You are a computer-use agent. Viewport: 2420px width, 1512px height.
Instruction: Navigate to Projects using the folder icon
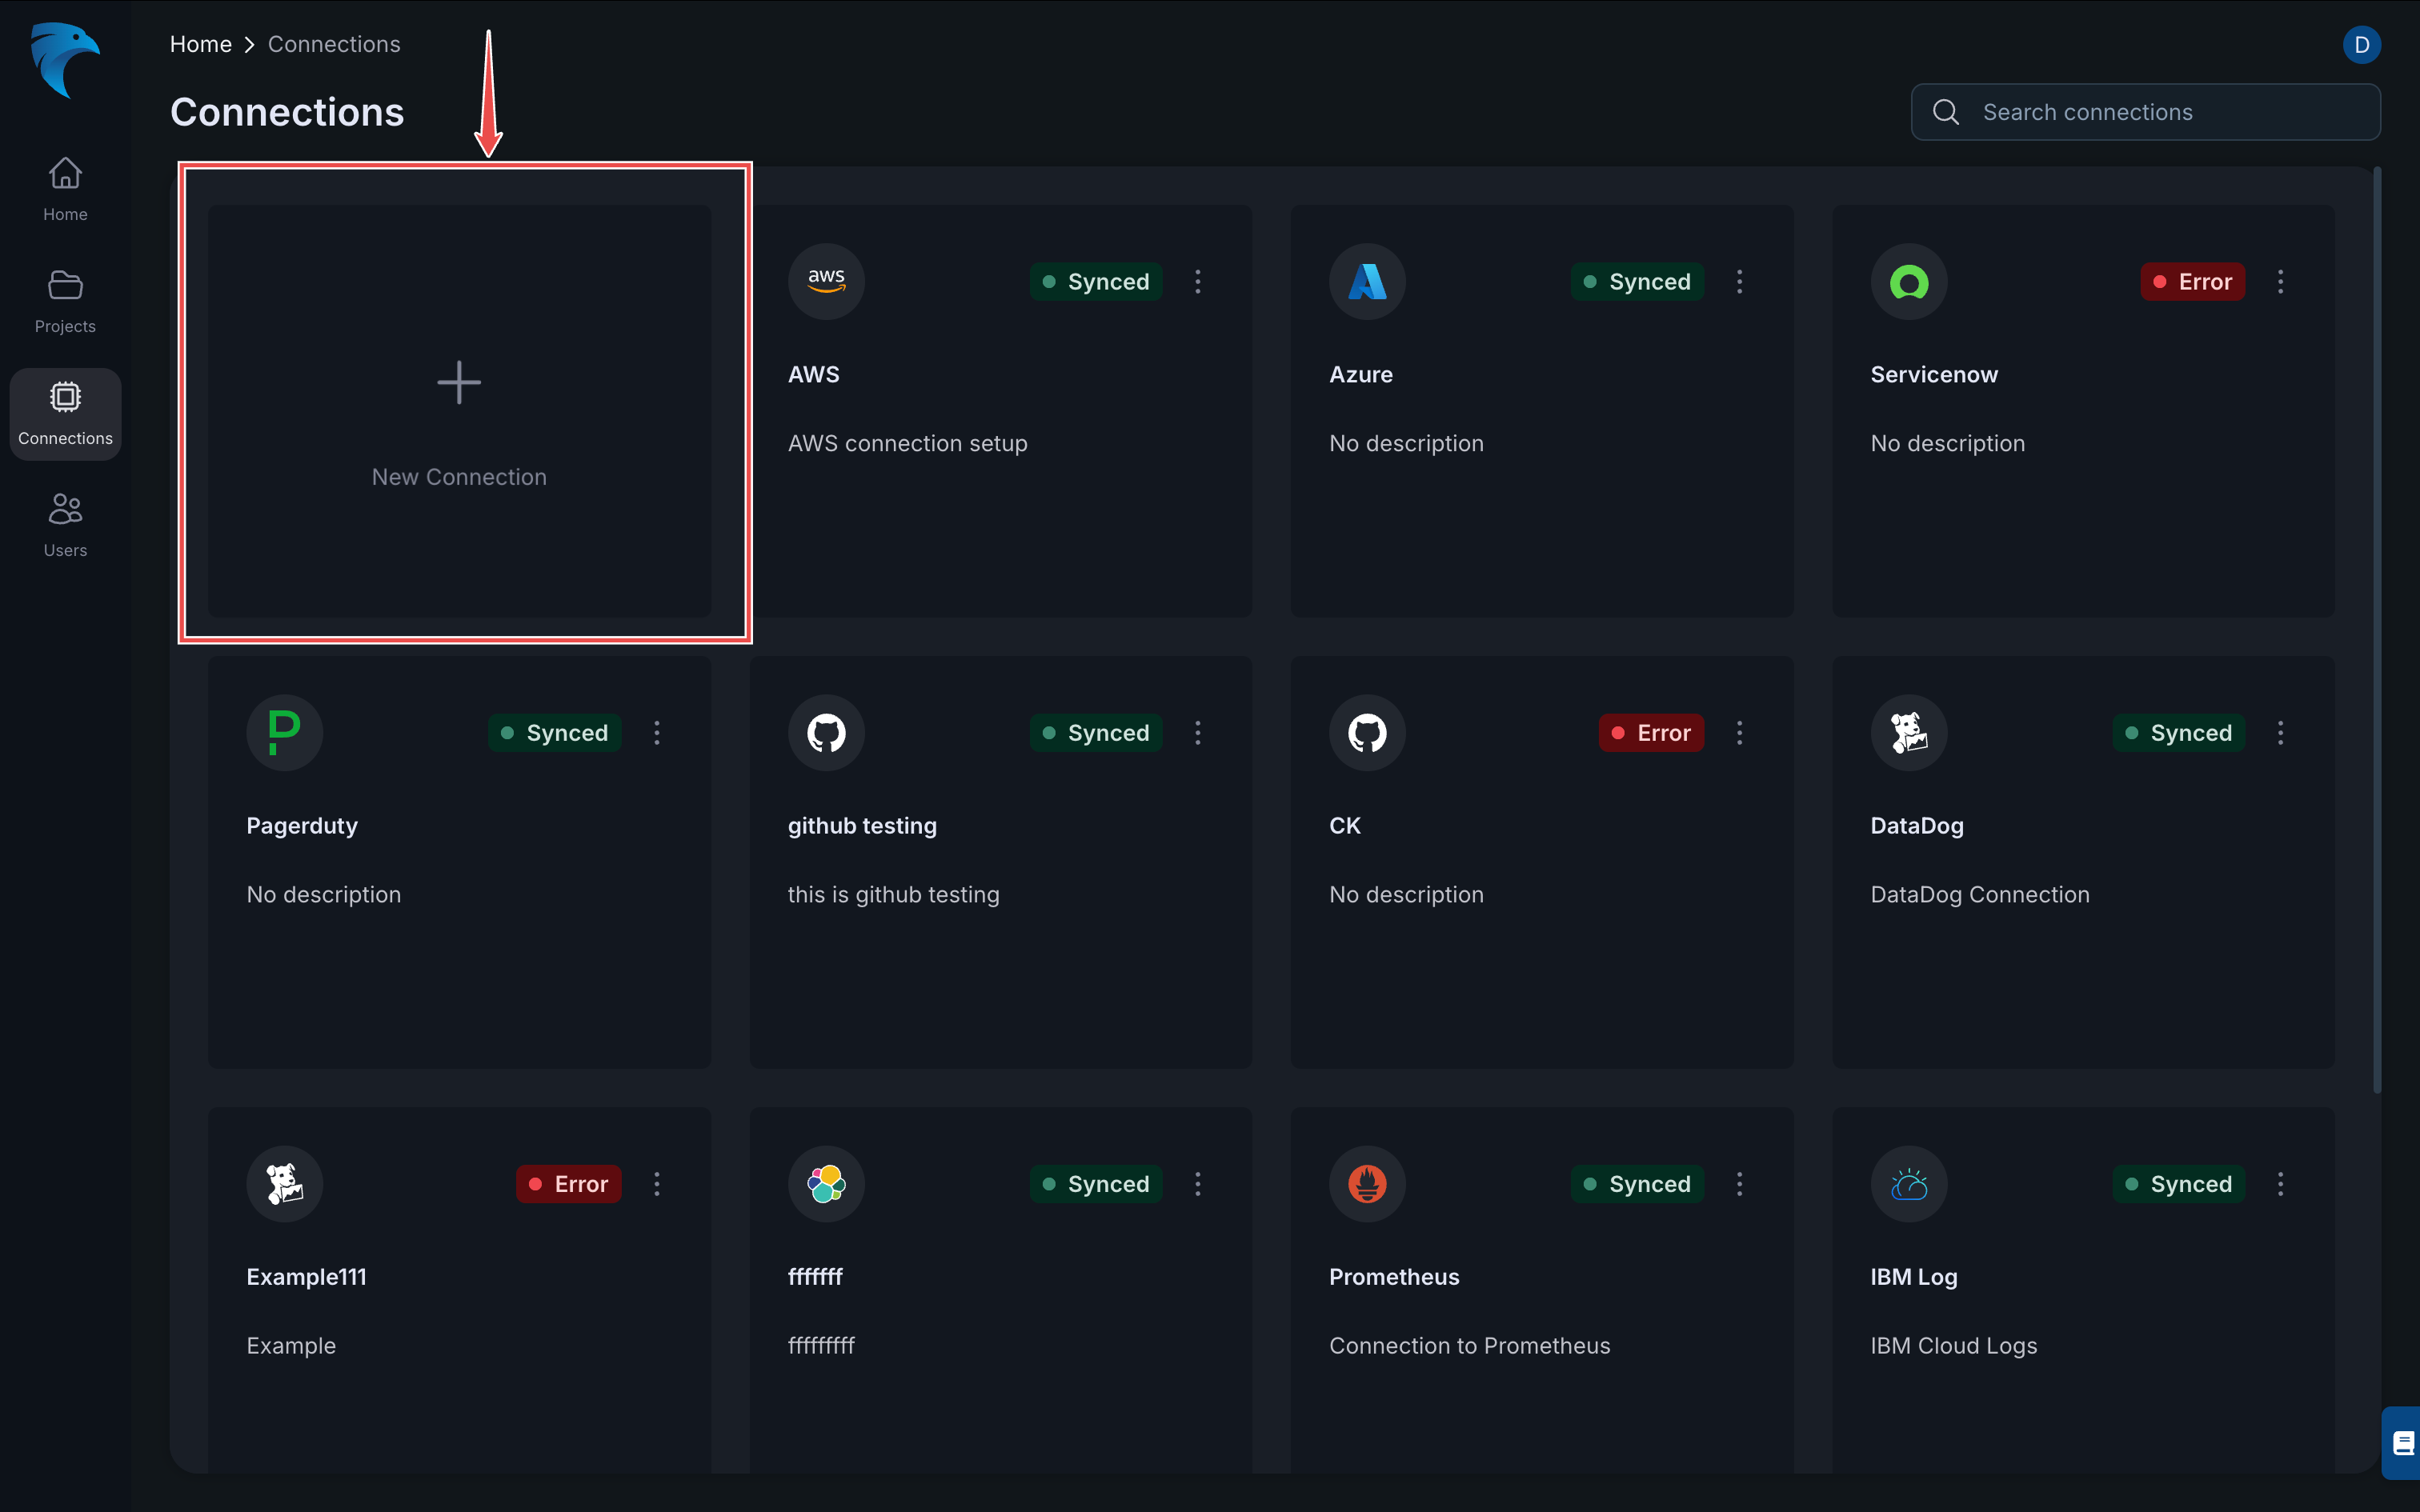[x=64, y=300]
